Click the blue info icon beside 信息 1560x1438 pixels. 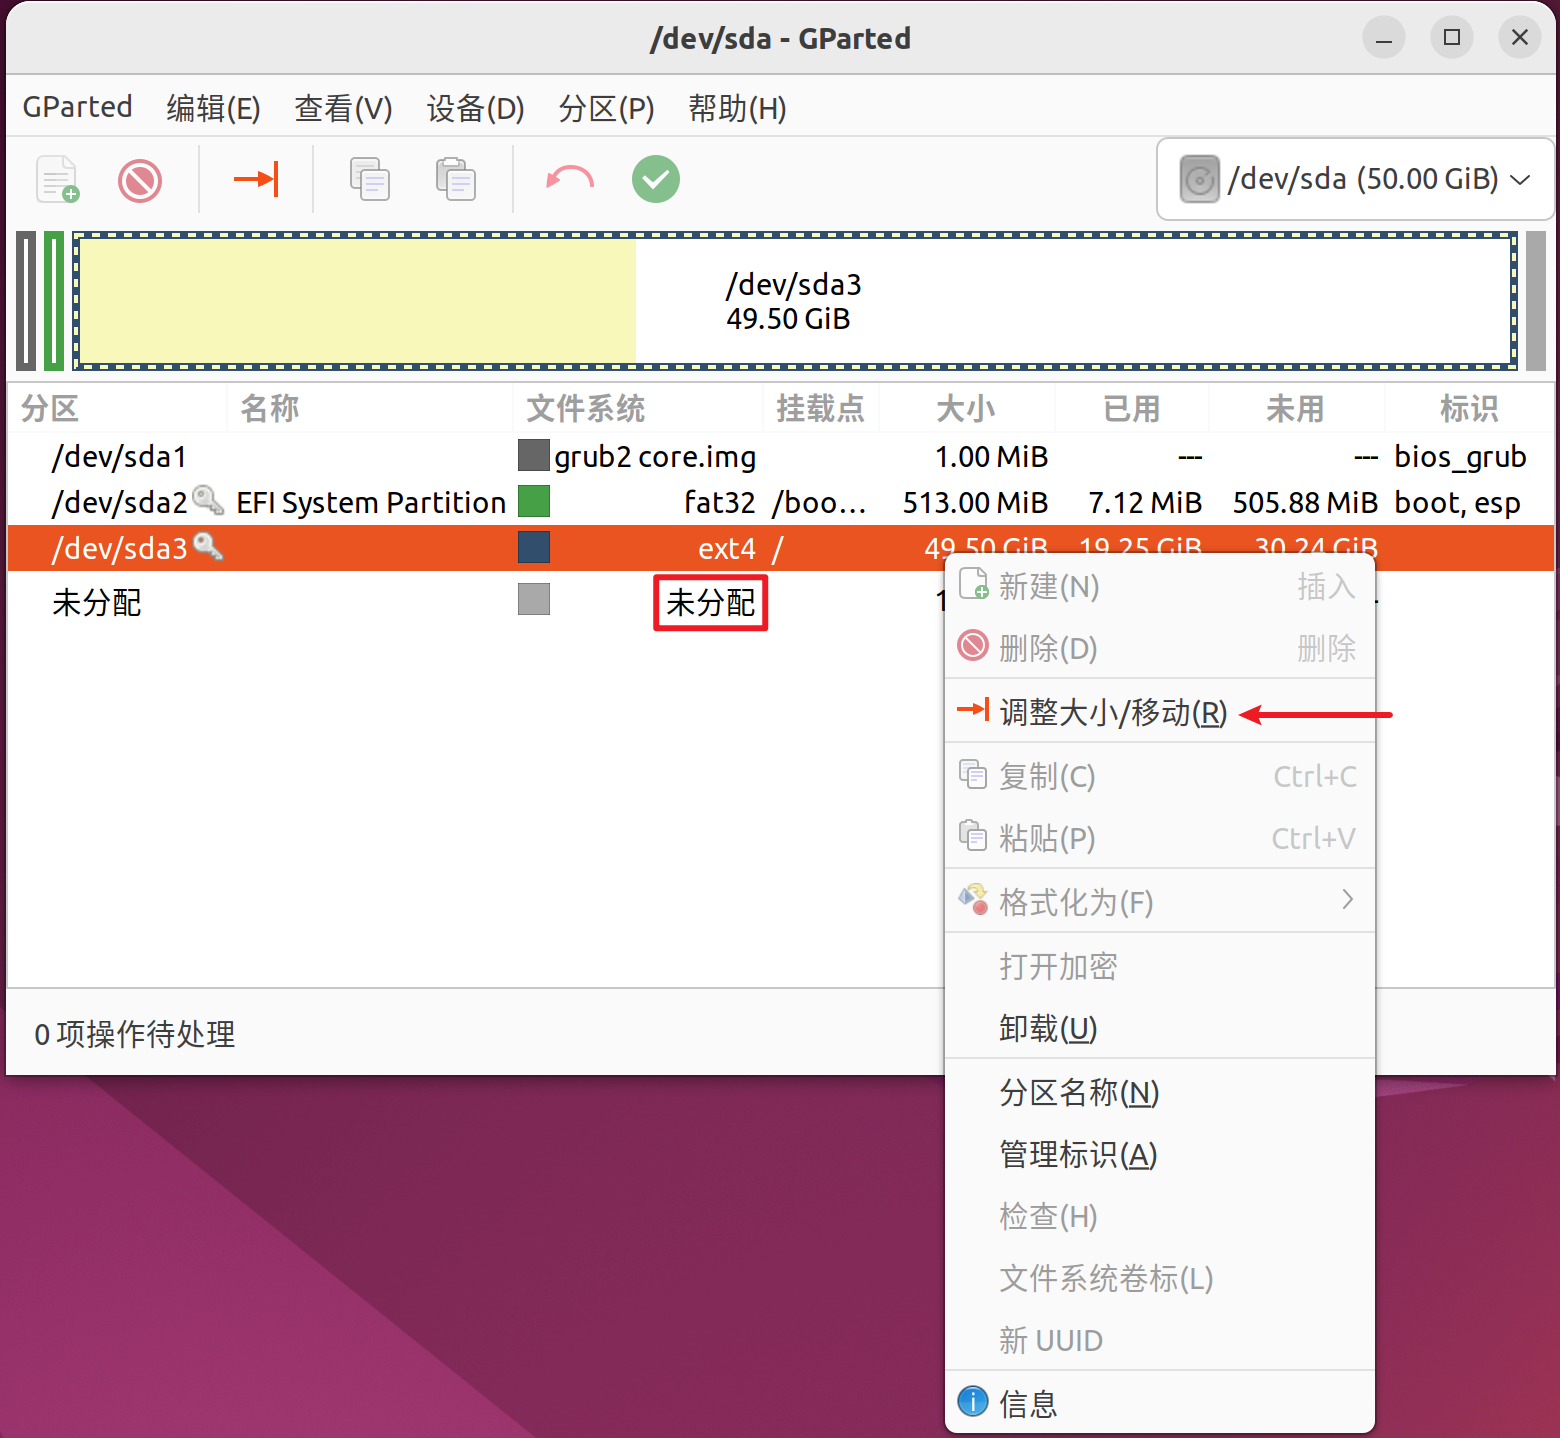973,1402
